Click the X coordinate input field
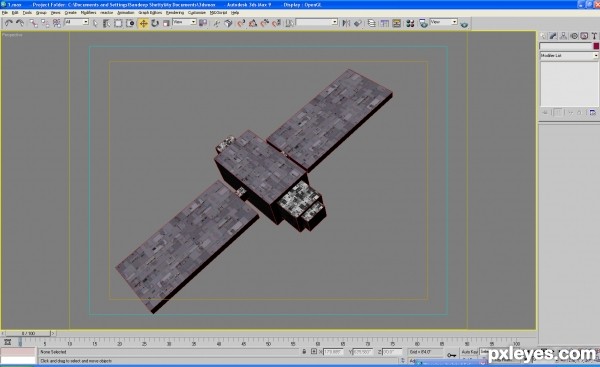 (333, 352)
